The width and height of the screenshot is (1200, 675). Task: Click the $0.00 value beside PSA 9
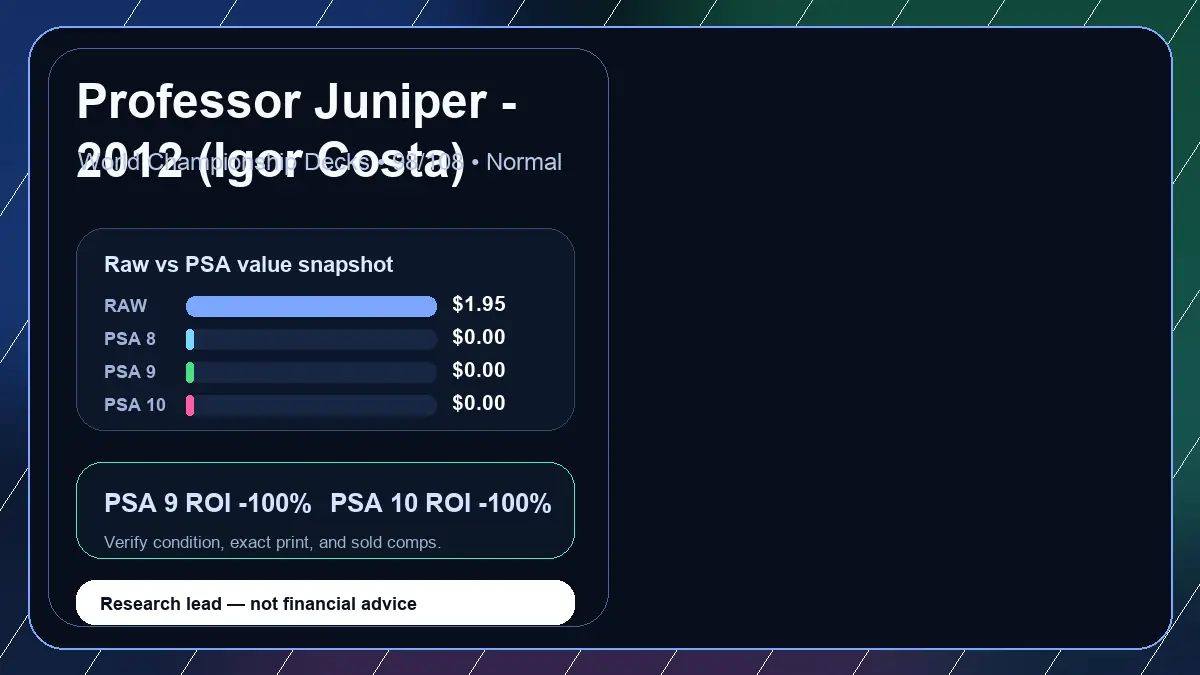479,371
